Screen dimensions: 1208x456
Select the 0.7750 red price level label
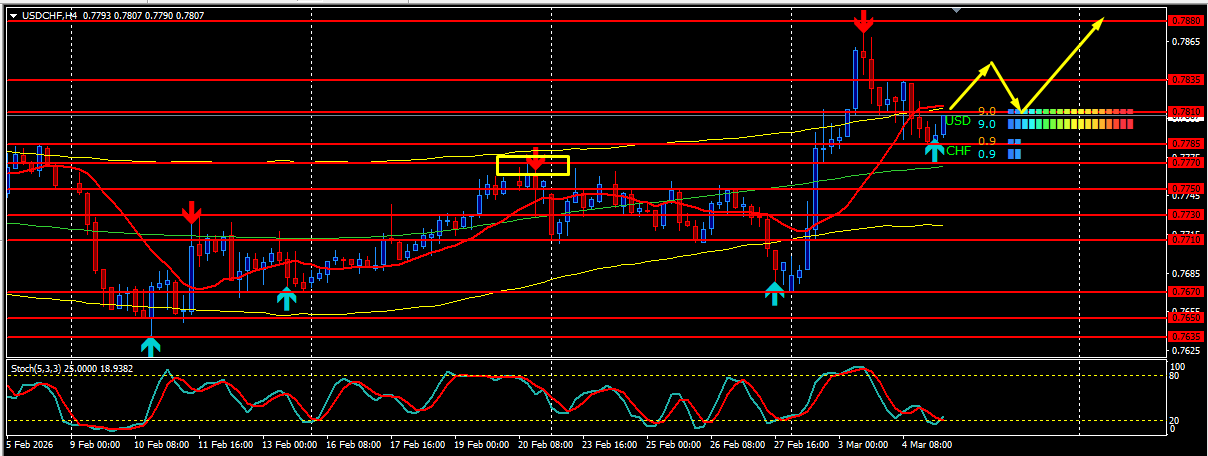click(1185, 188)
